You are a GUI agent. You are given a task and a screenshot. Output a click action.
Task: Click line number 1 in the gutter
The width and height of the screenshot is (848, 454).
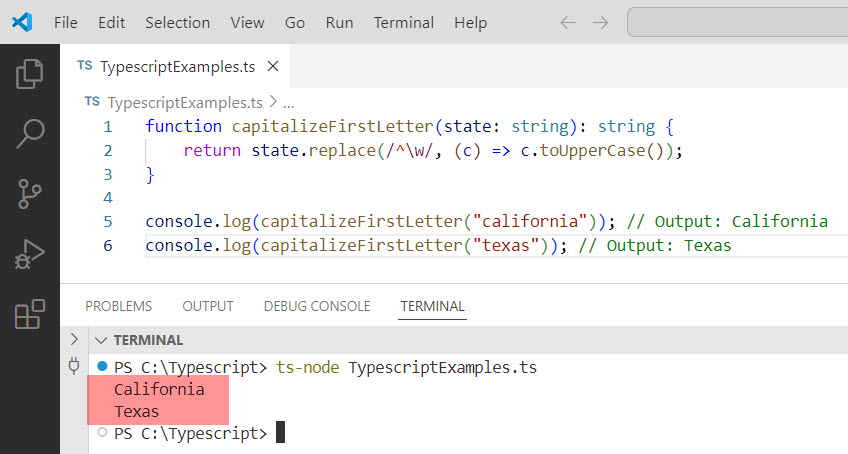pyautogui.click(x=108, y=127)
